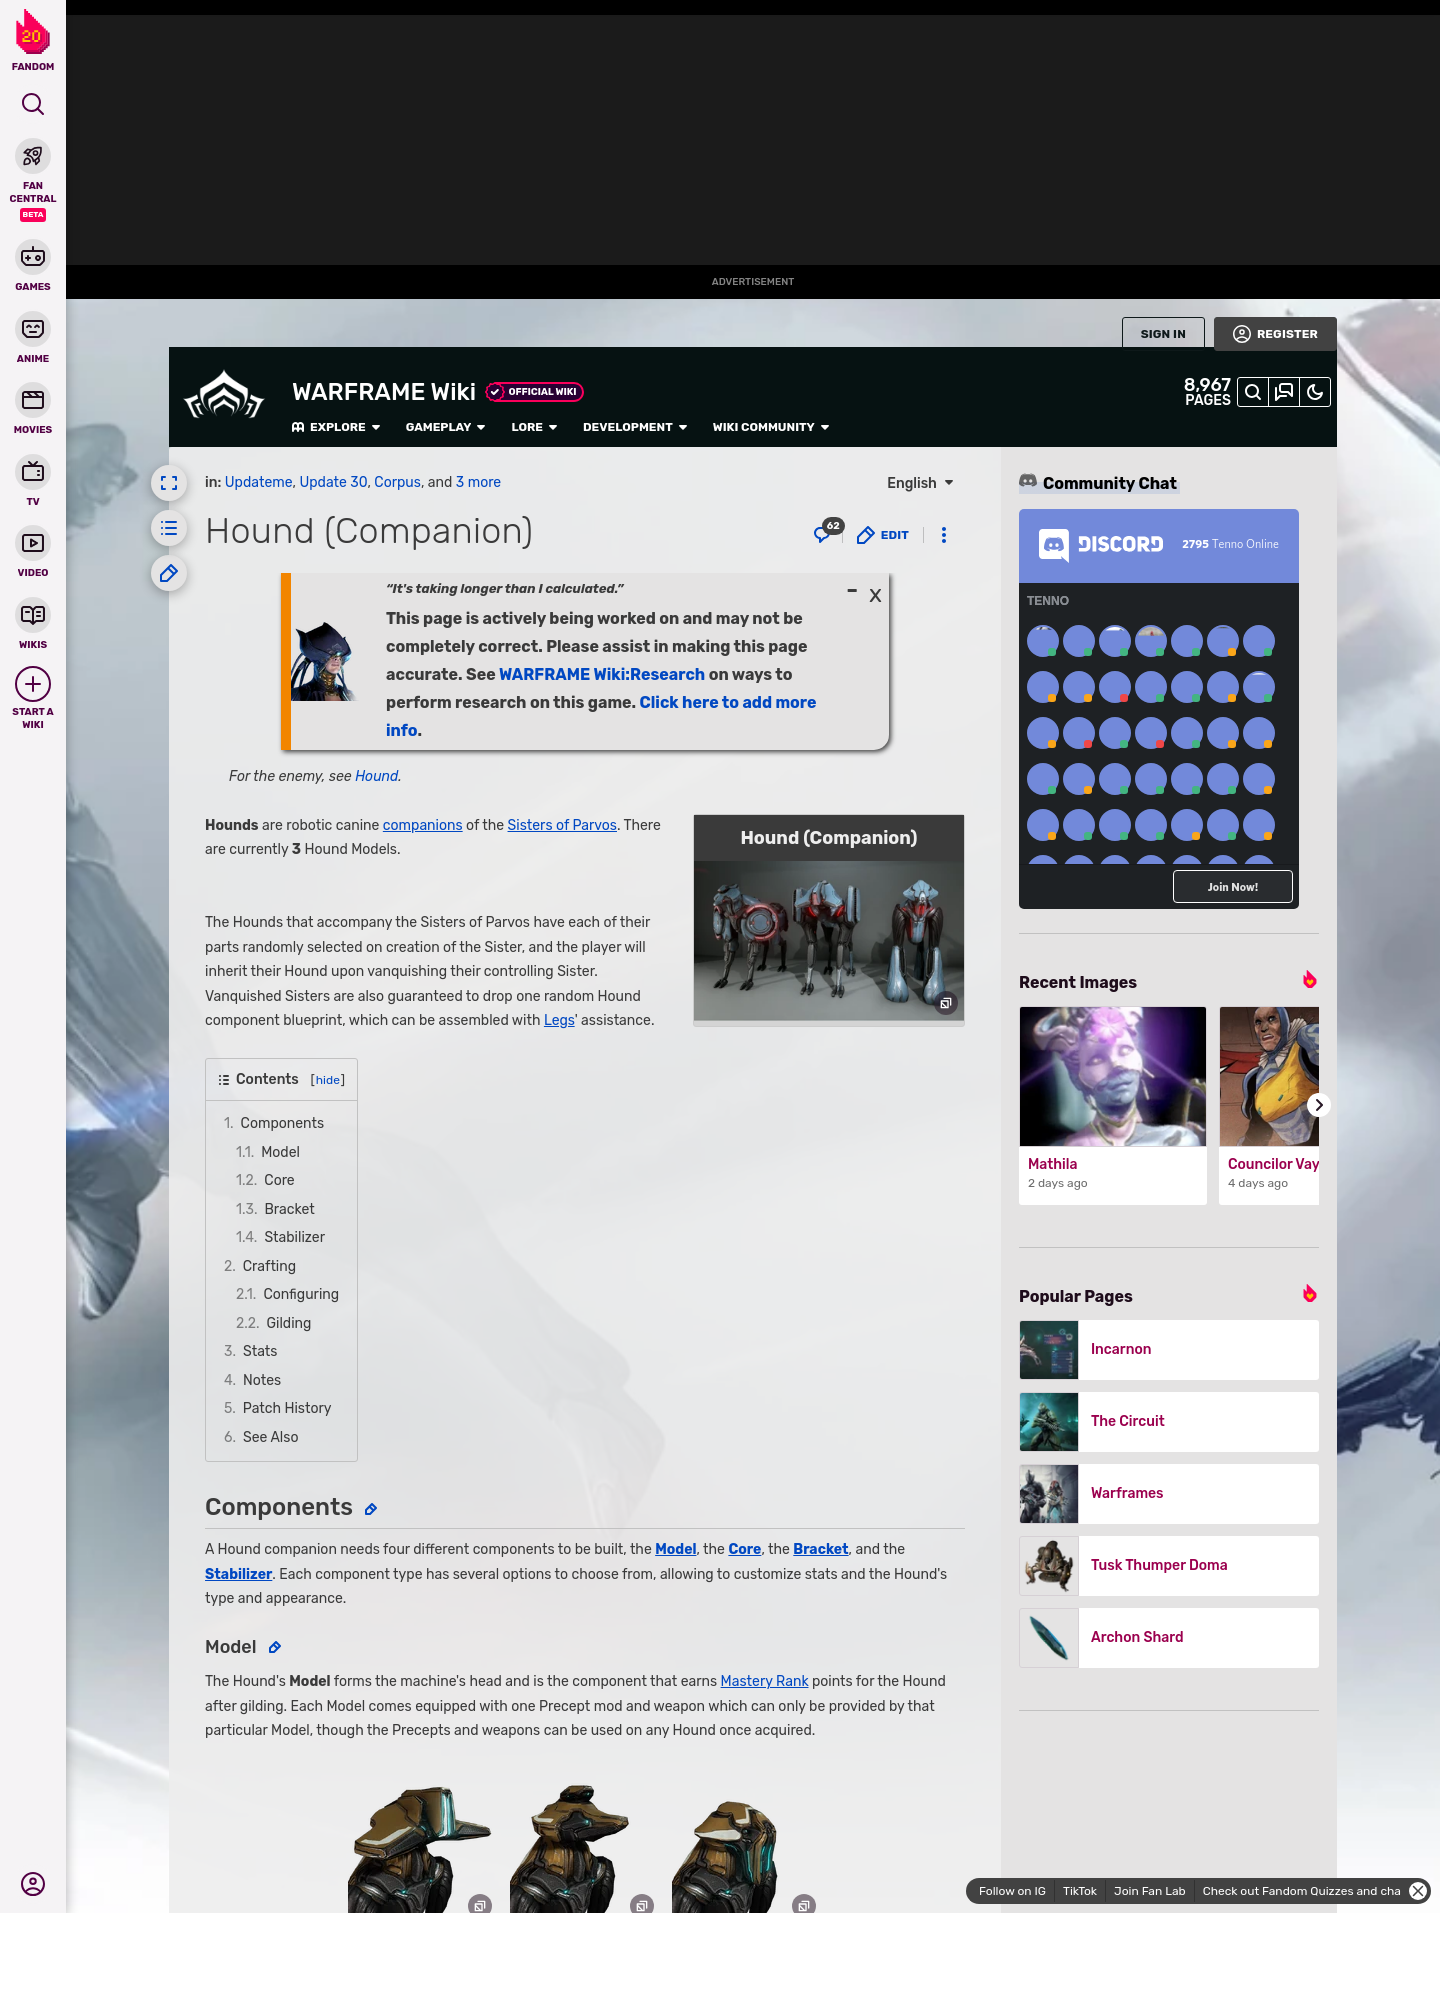The height and width of the screenshot is (2000, 1440).
Task: Toggle dark theme moon icon
Action: click(1315, 392)
